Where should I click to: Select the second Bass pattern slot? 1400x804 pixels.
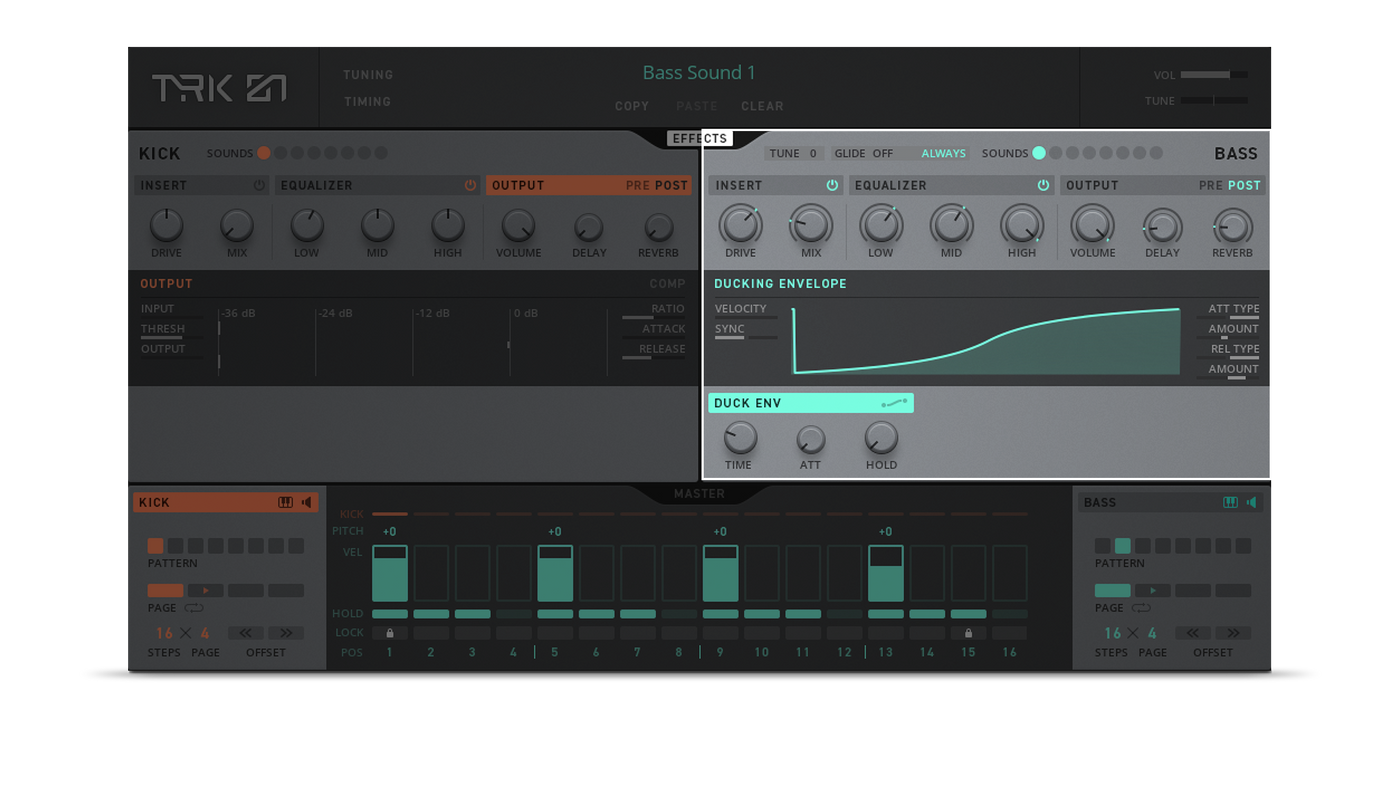tap(1123, 546)
